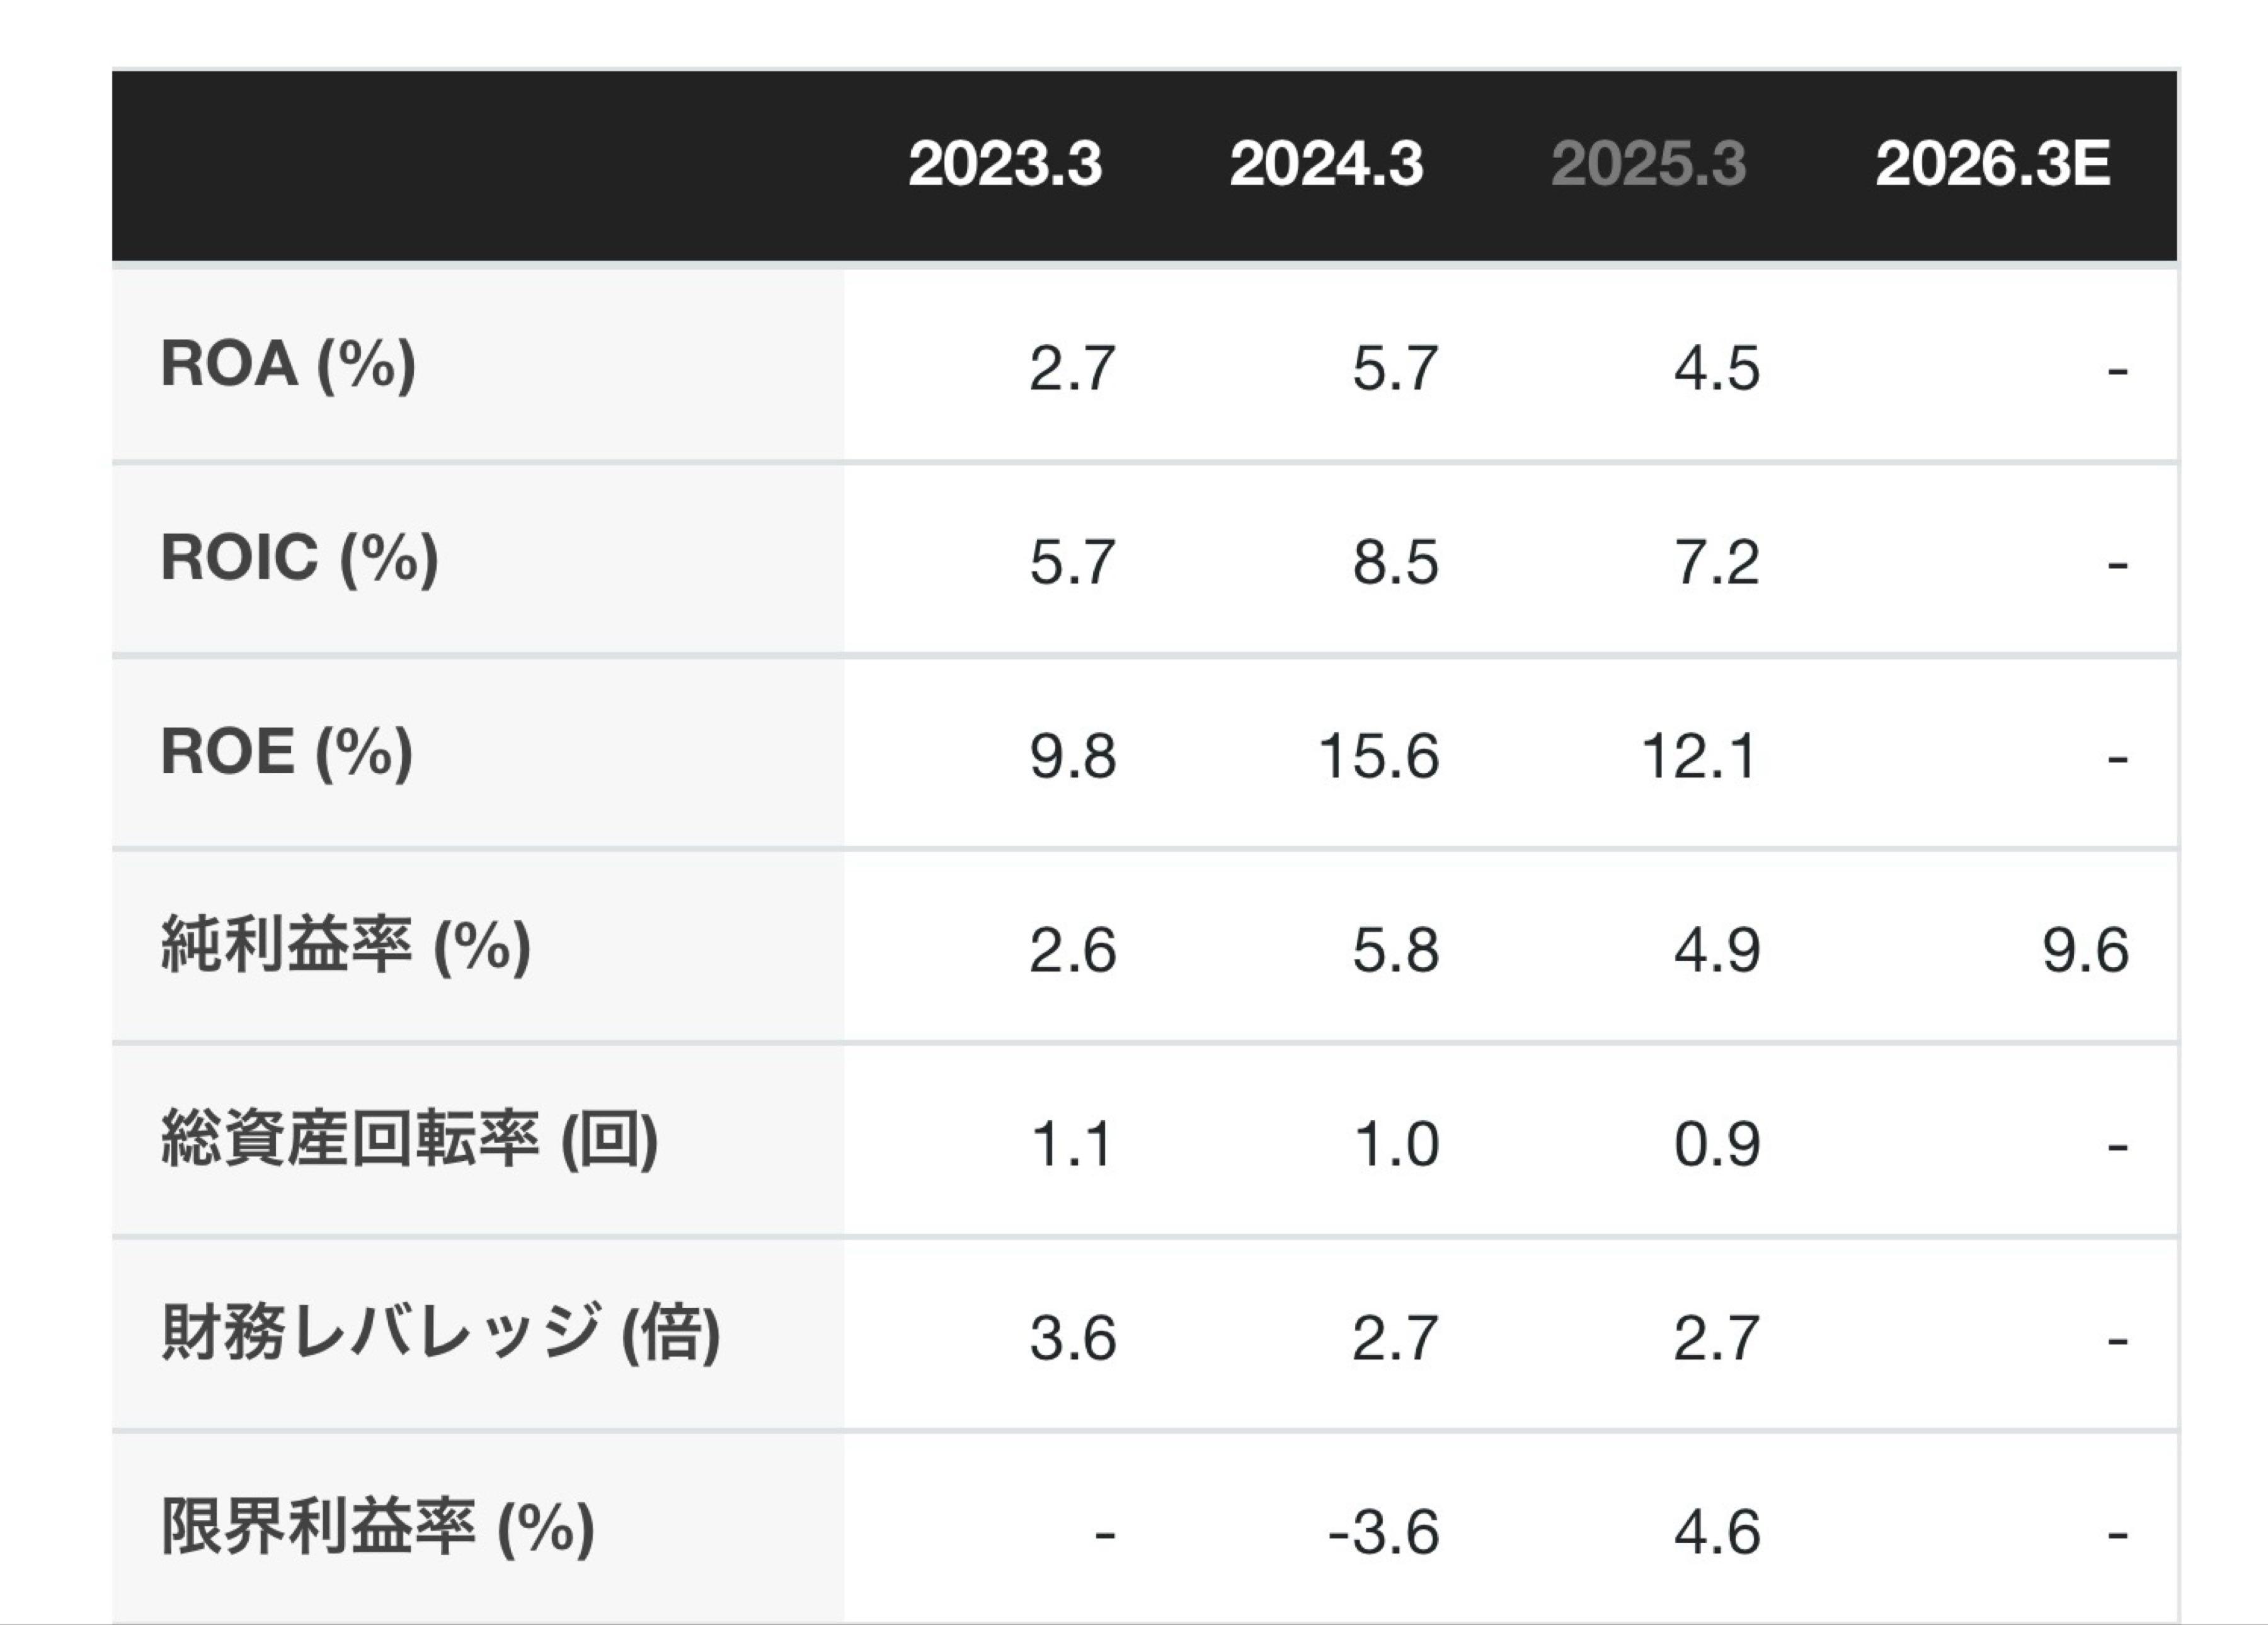Click the ROE value 15.6 for 2024.3

point(1379,756)
